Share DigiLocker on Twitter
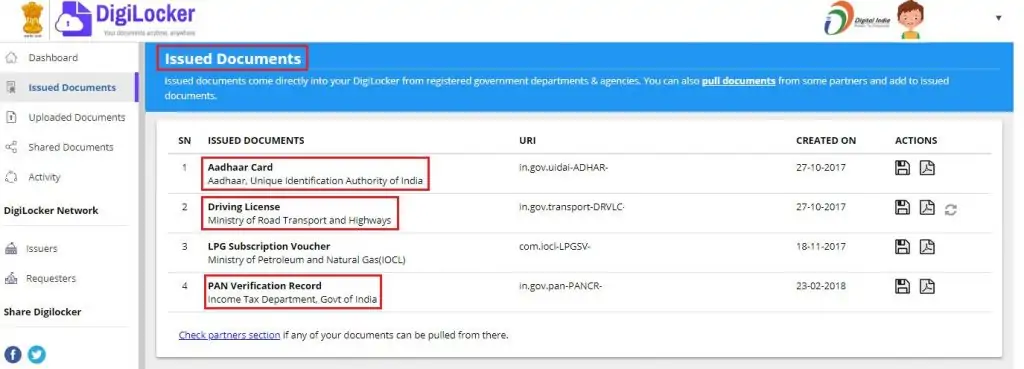 pyautogui.click(x=37, y=355)
